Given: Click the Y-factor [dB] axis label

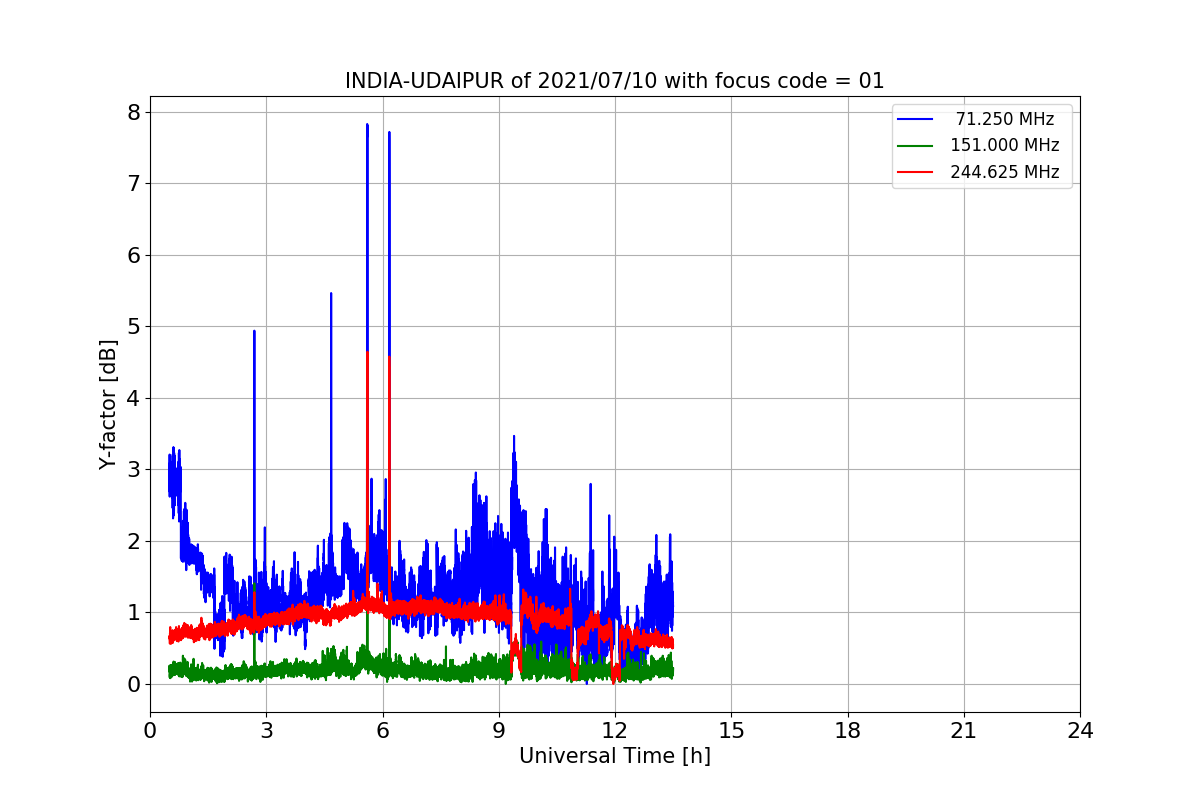Looking at the screenshot, I should coord(109,405).
